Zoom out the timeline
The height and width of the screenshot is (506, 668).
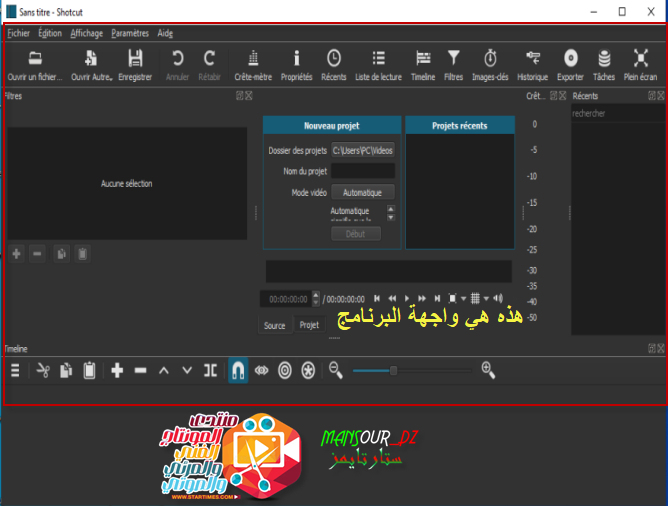[x=336, y=371]
